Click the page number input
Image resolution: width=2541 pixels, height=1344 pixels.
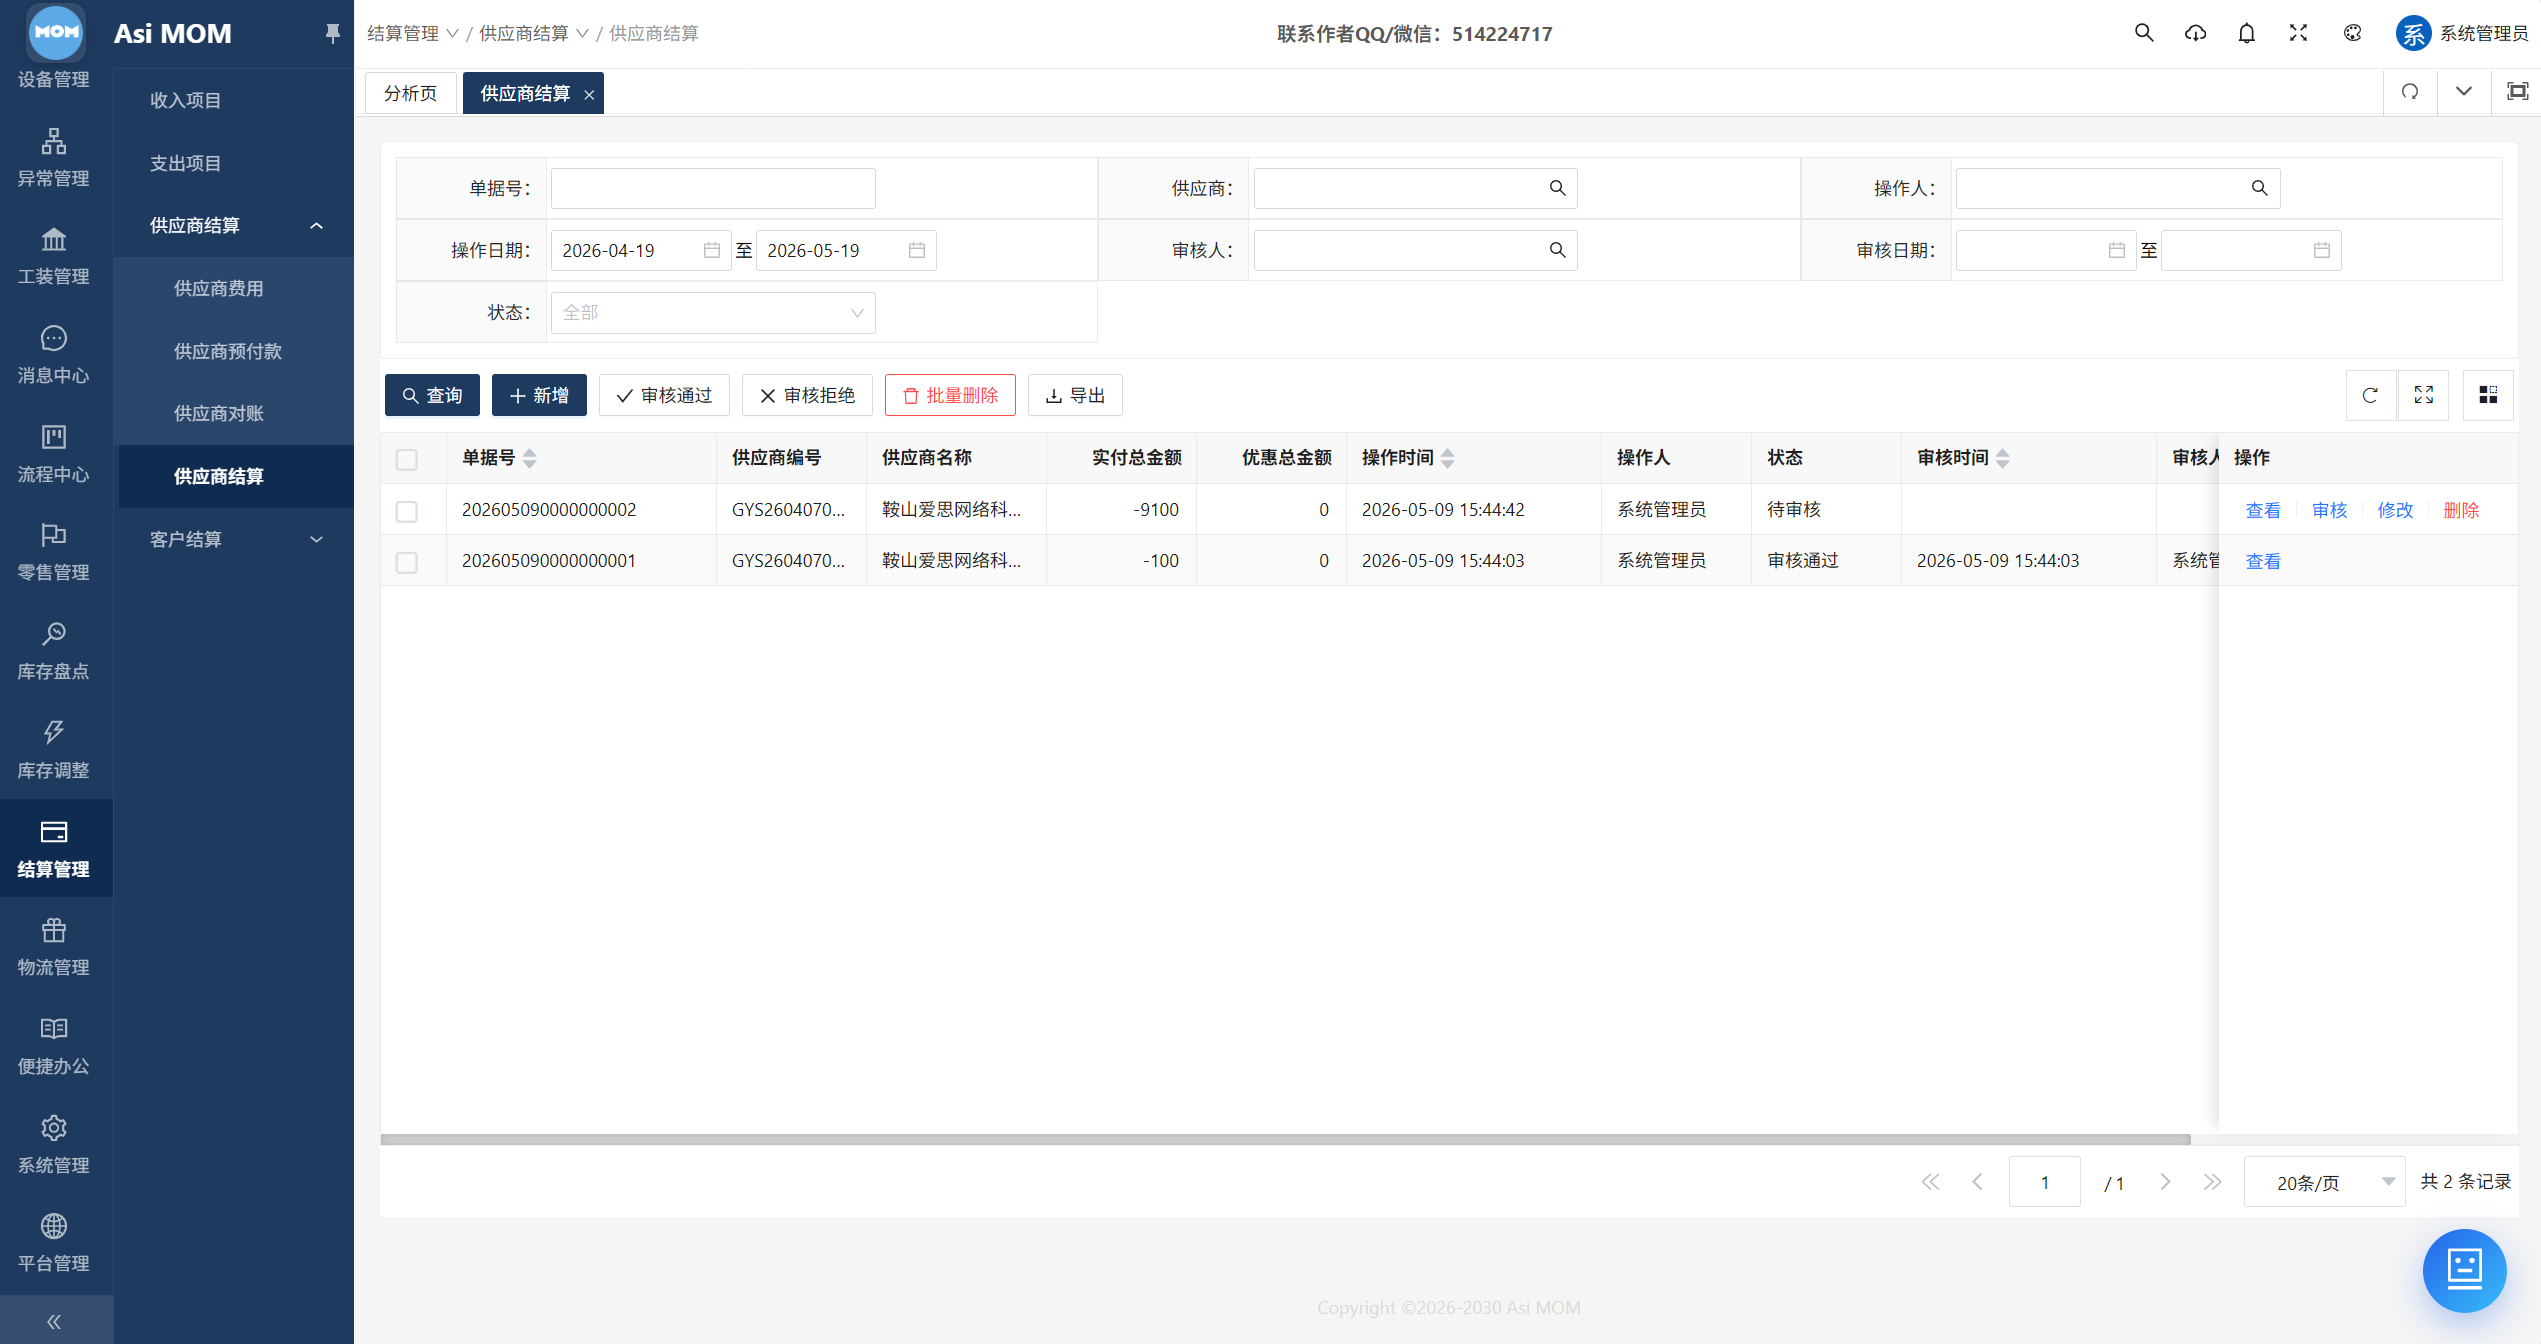pos(2044,1183)
